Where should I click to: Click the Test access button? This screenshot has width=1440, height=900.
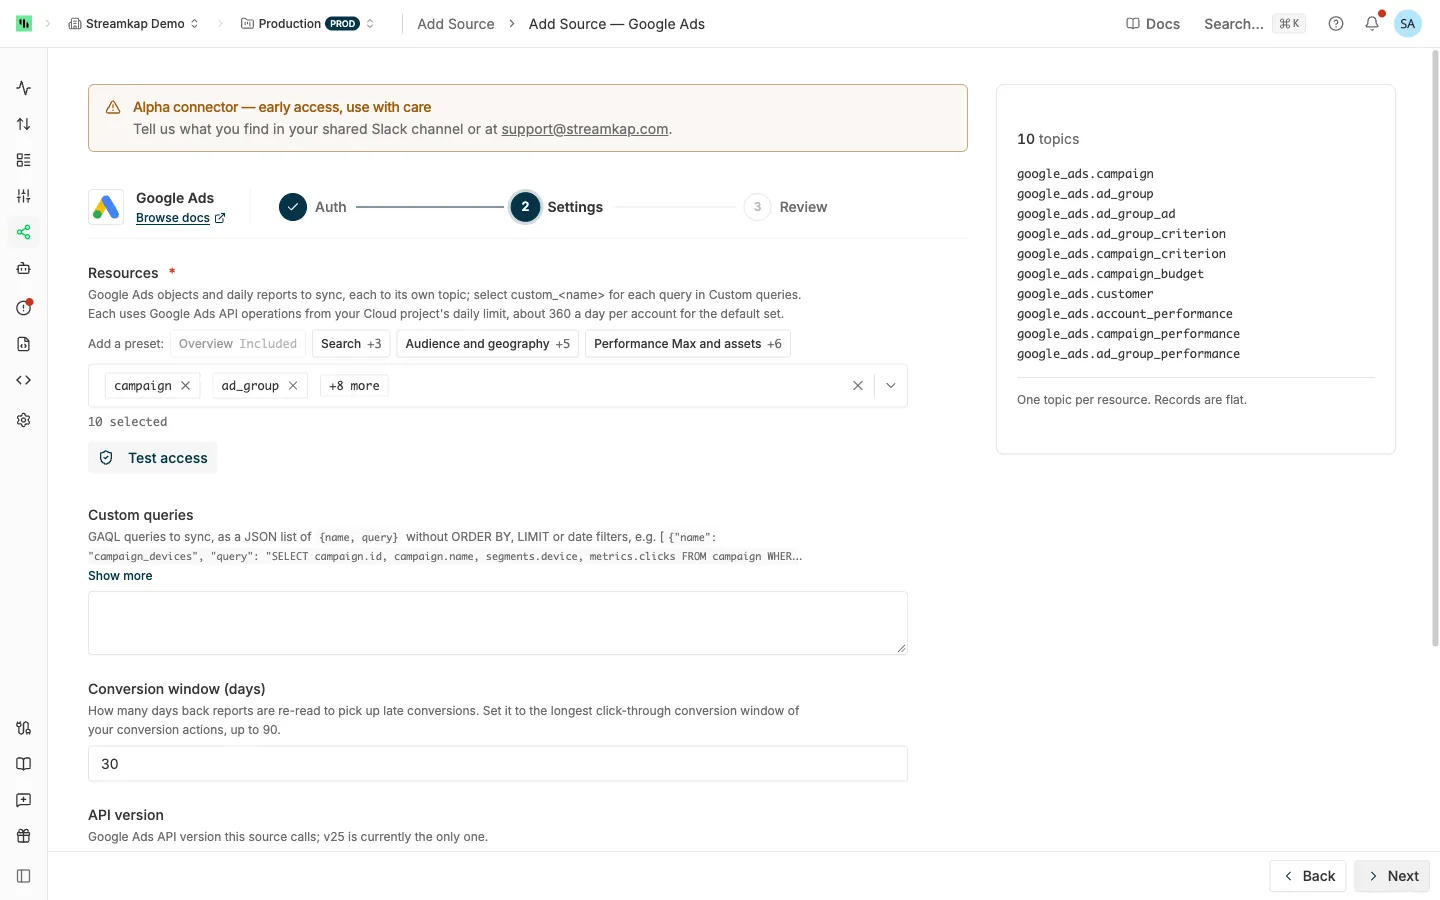[153, 458]
